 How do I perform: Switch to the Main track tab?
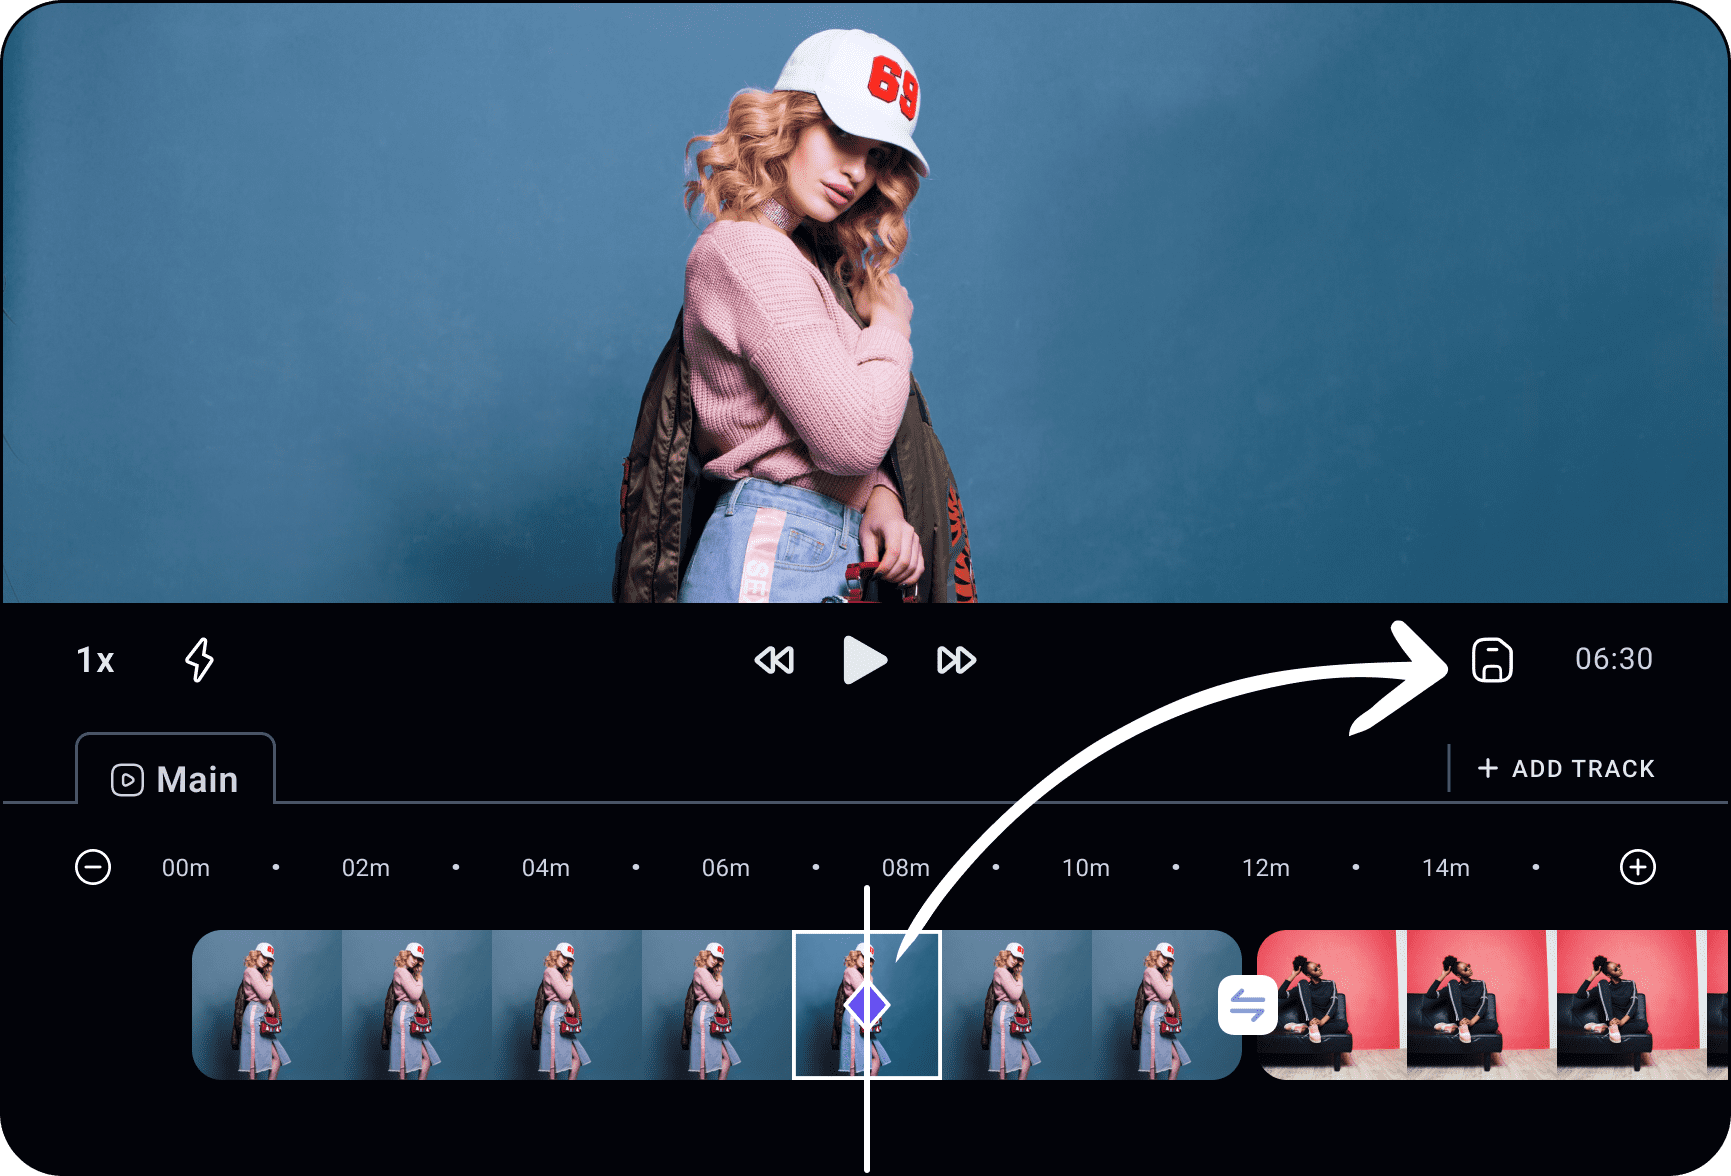[176, 779]
